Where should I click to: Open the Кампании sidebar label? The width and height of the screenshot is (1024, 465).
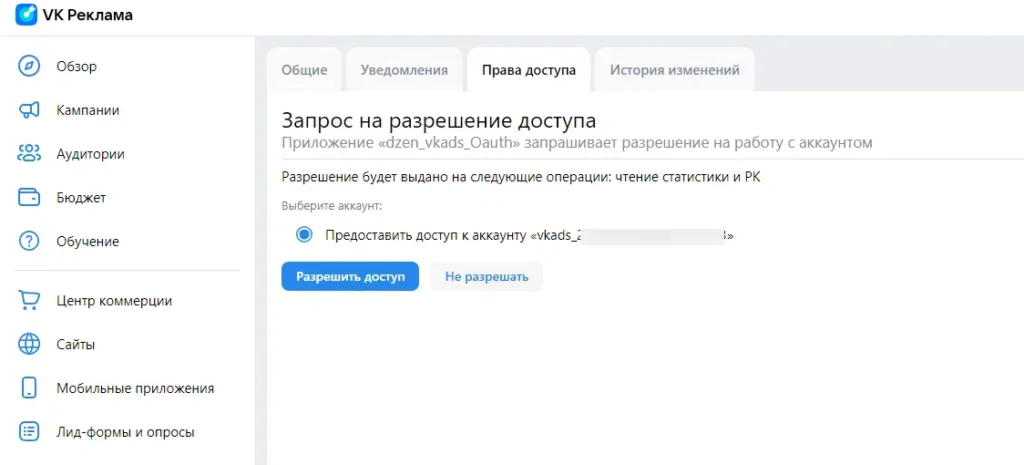click(x=88, y=110)
